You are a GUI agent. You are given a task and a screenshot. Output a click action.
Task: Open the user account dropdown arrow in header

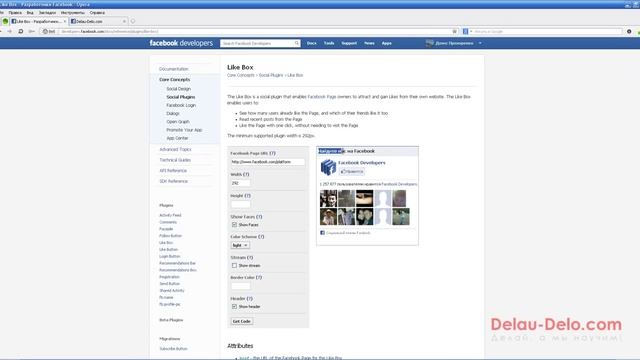tap(480, 43)
